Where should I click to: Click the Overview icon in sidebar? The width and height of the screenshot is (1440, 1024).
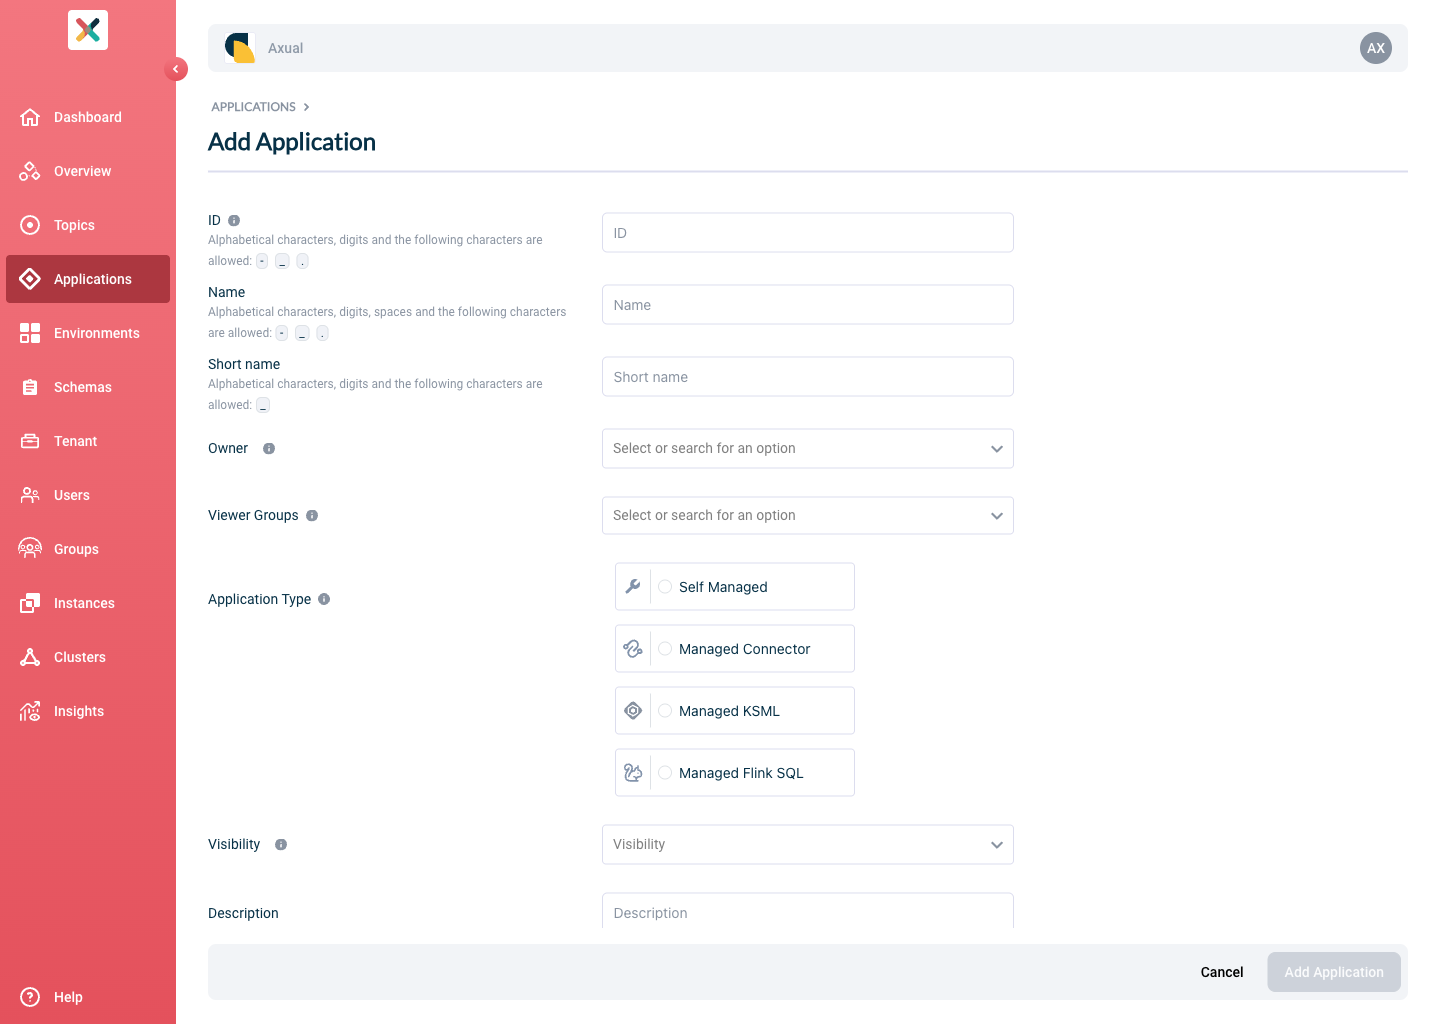pos(30,171)
